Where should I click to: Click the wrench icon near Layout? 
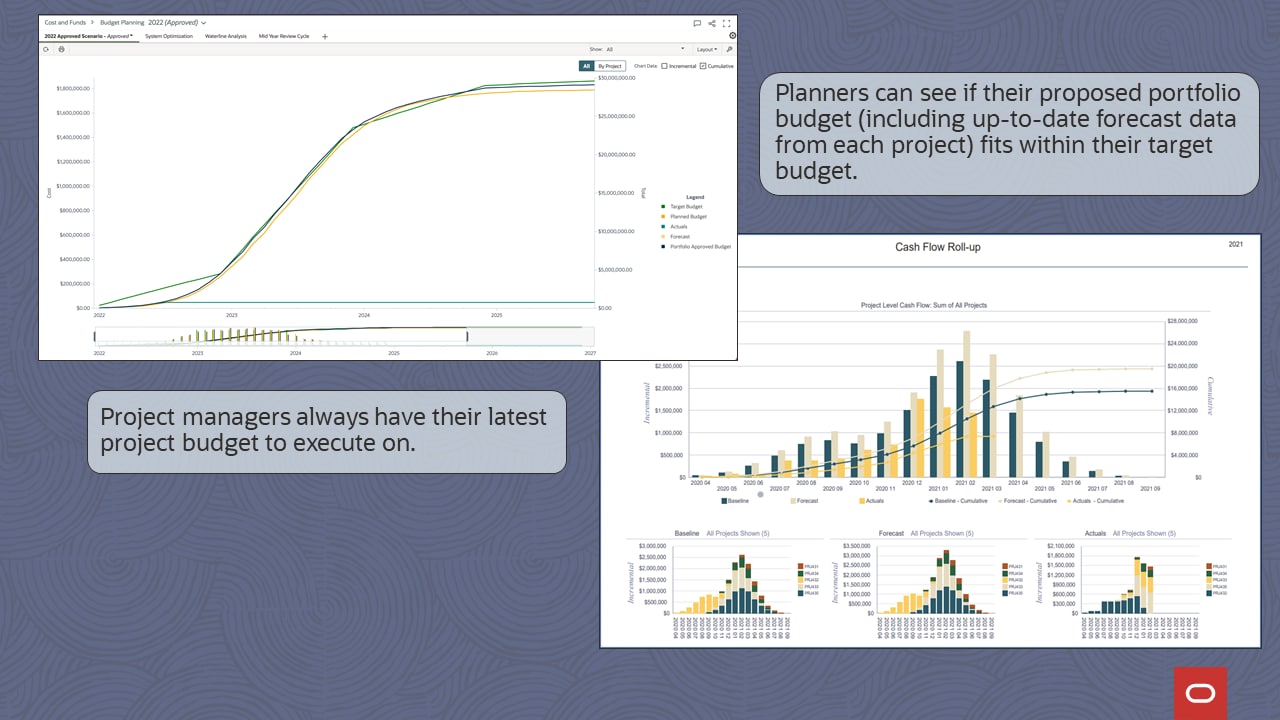click(x=730, y=49)
